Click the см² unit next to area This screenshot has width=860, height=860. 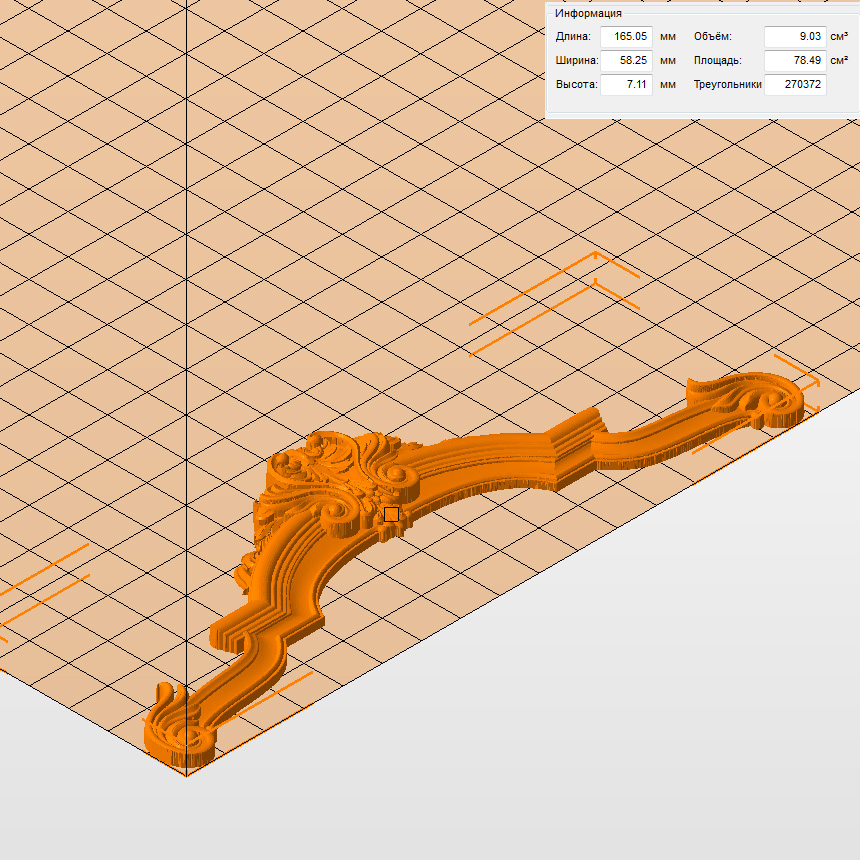click(839, 61)
